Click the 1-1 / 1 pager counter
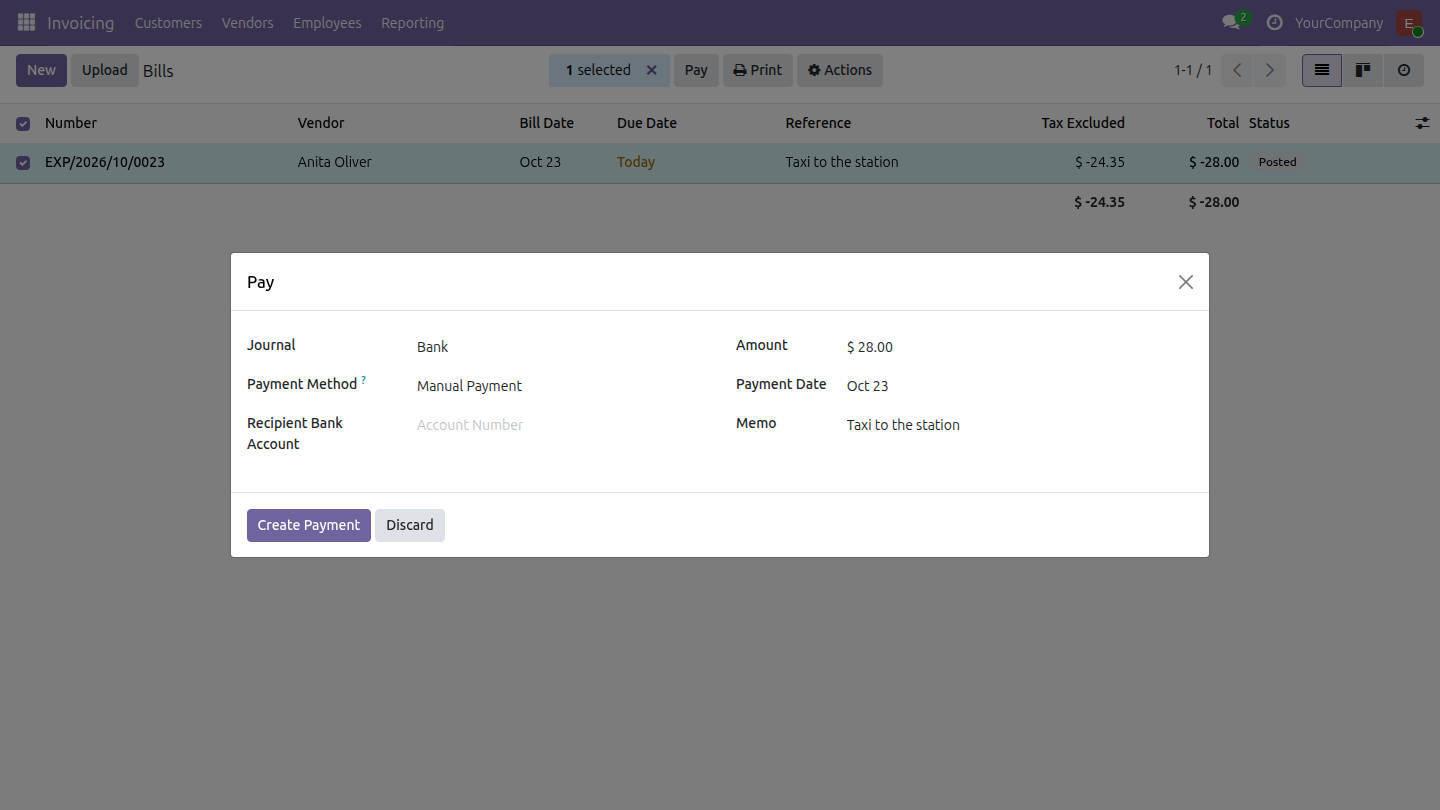The width and height of the screenshot is (1440, 810). [x=1193, y=70]
